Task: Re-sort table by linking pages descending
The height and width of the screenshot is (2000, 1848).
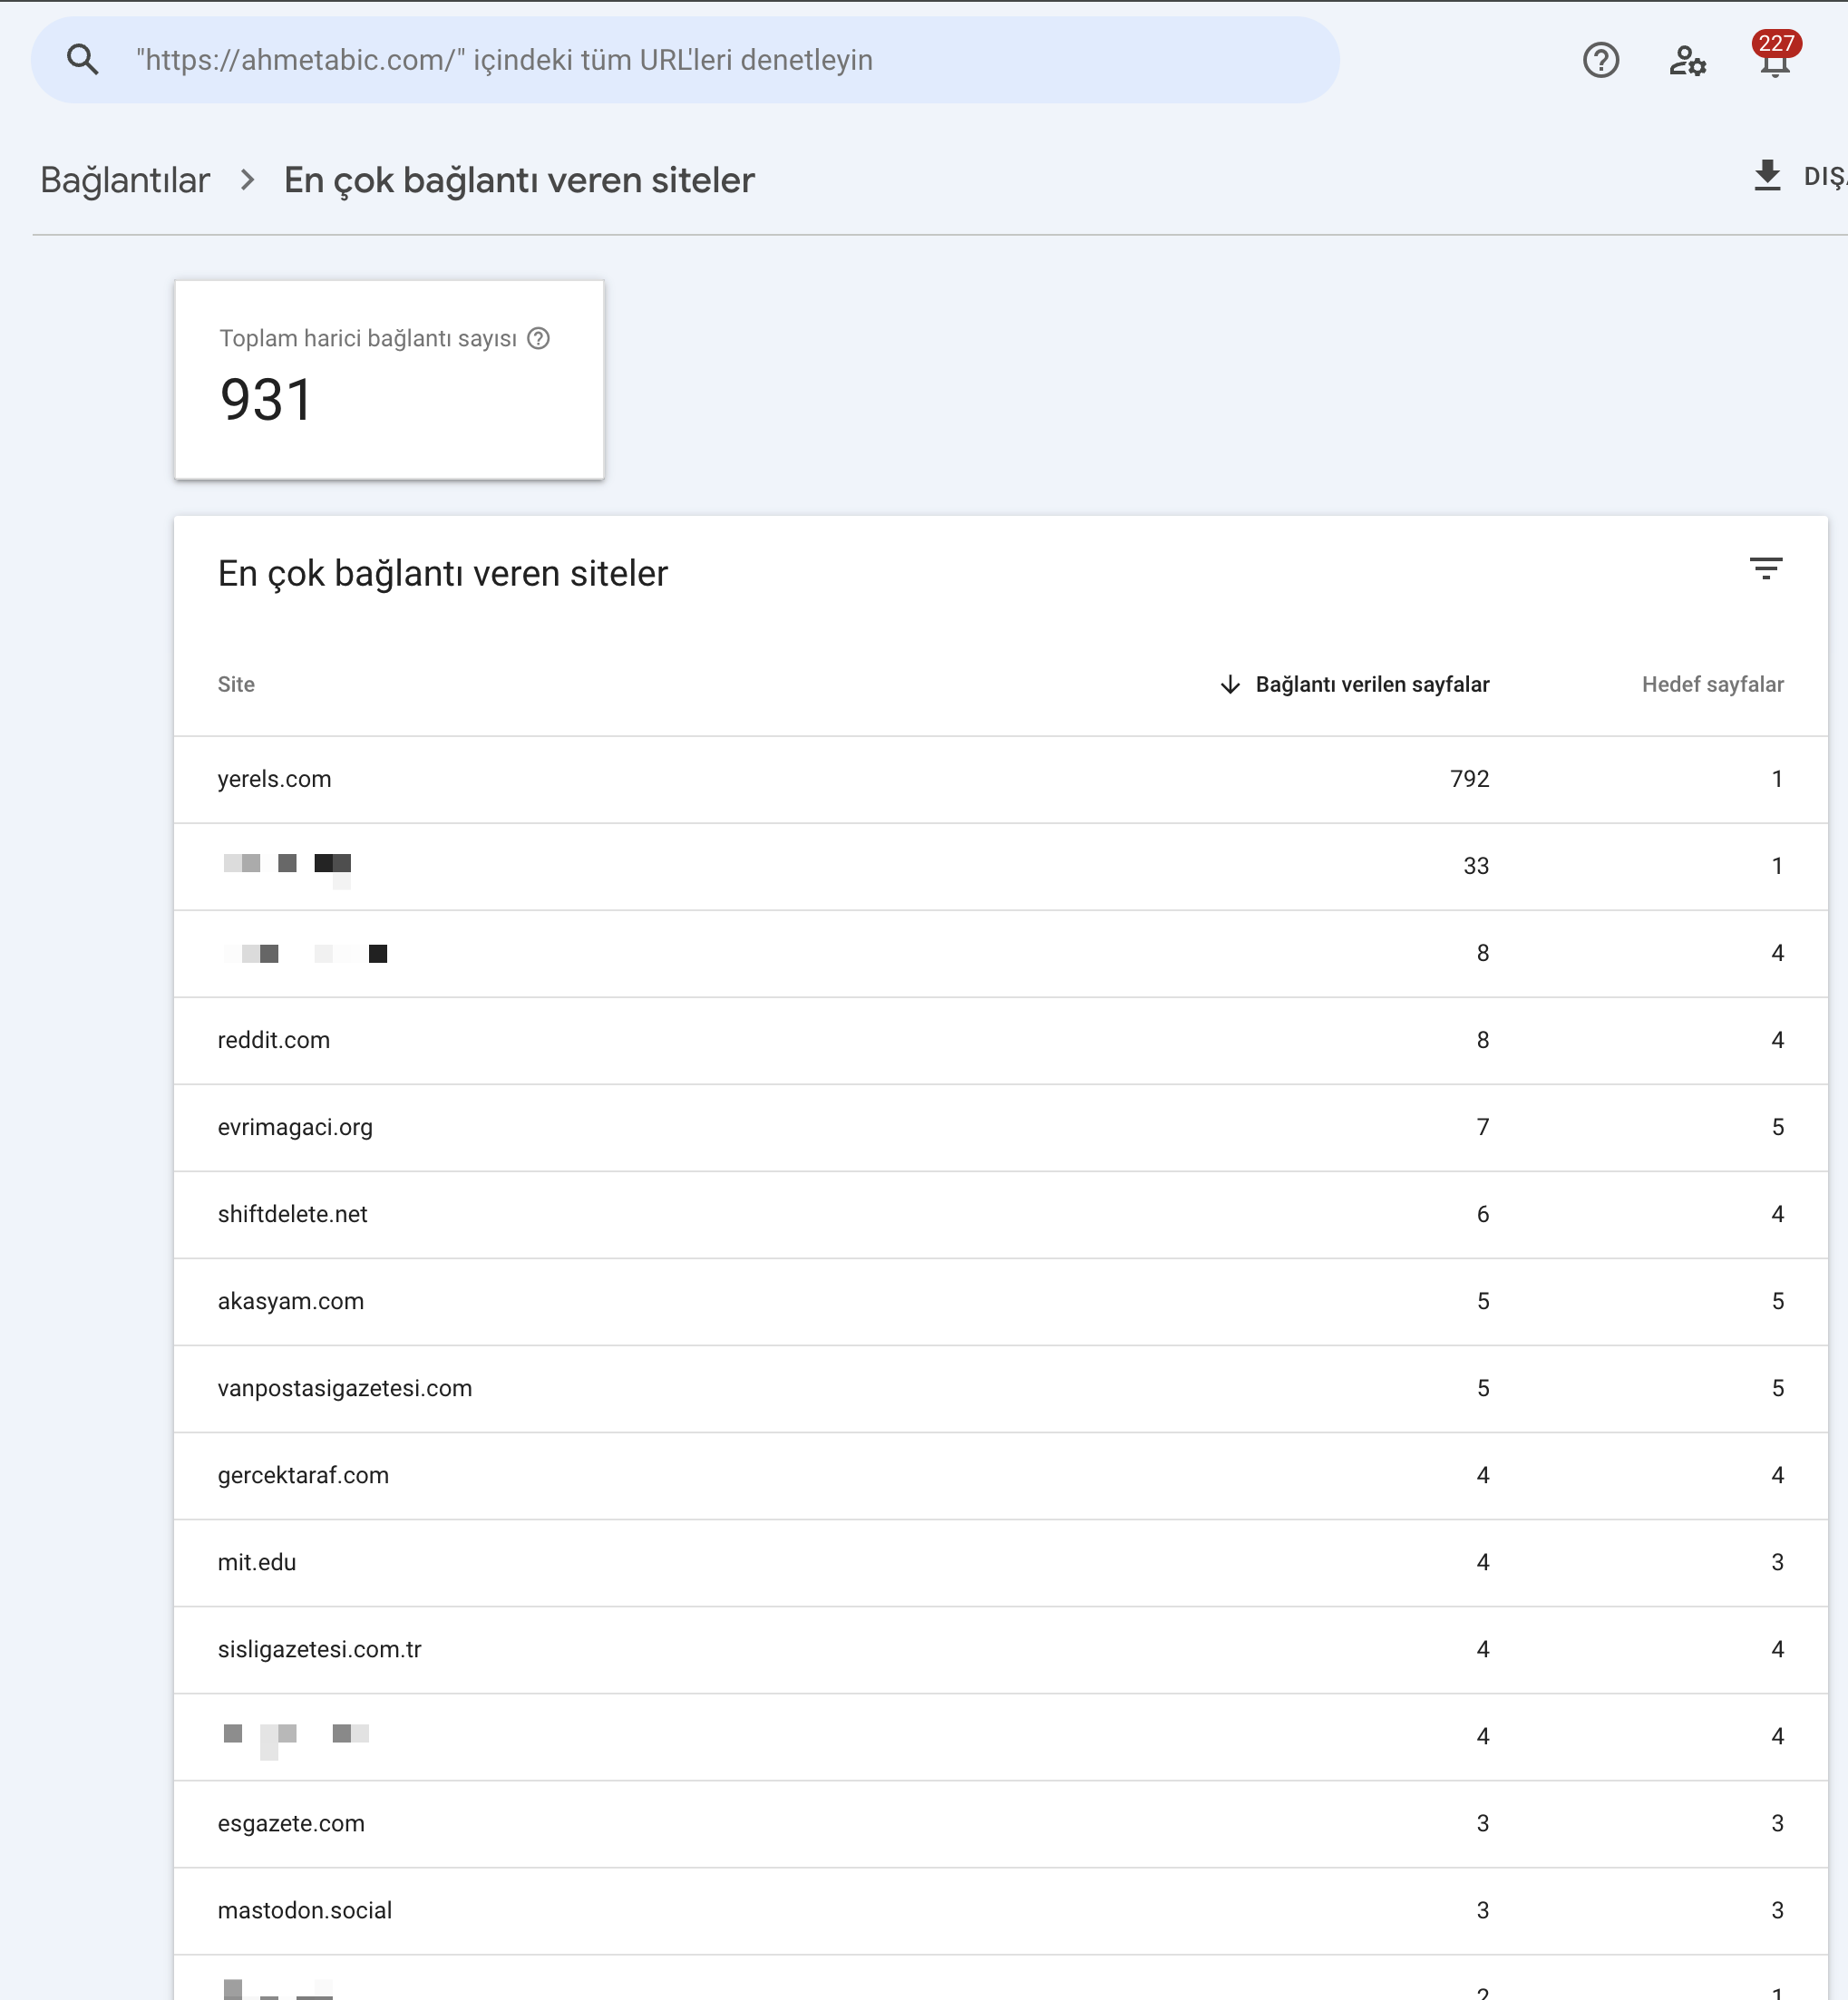Action: 1372,685
